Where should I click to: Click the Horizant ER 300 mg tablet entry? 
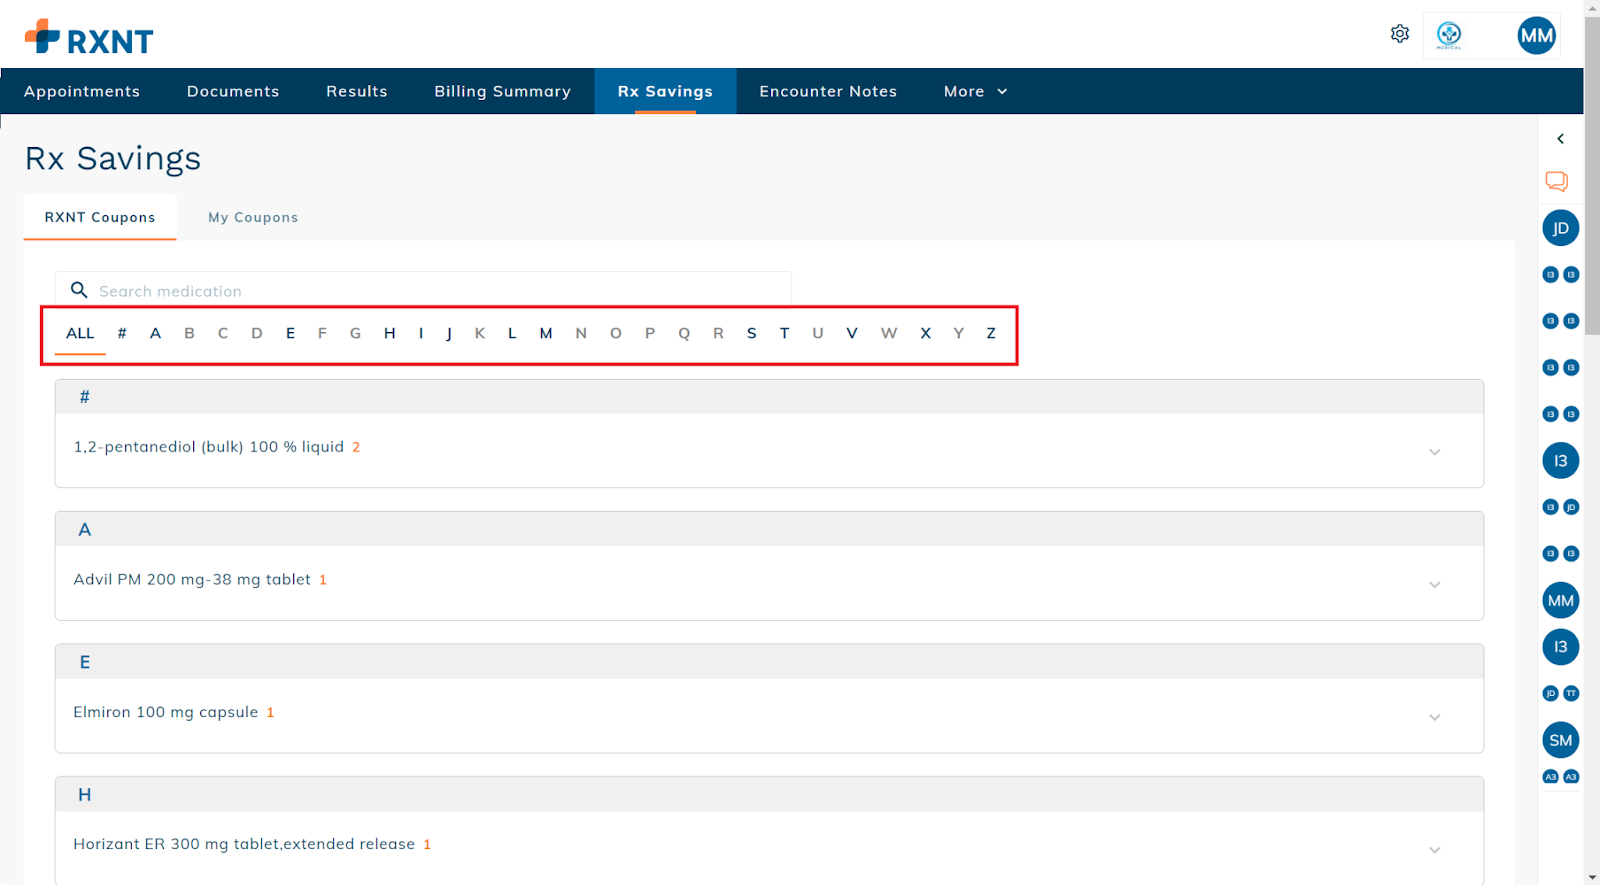tap(244, 844)
